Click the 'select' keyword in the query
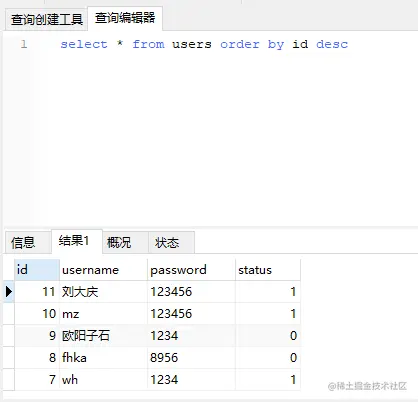 (84, 44)
